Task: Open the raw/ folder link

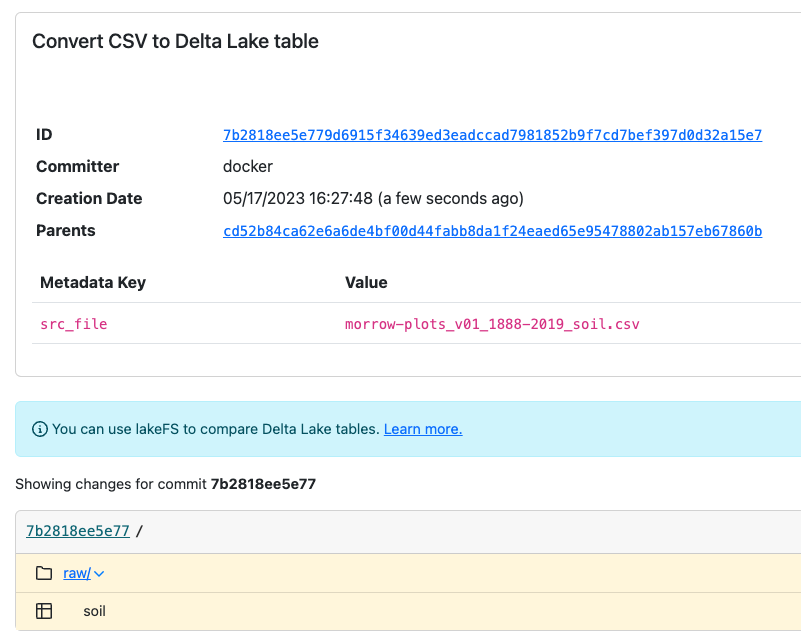Action: (x=77, y=573)
